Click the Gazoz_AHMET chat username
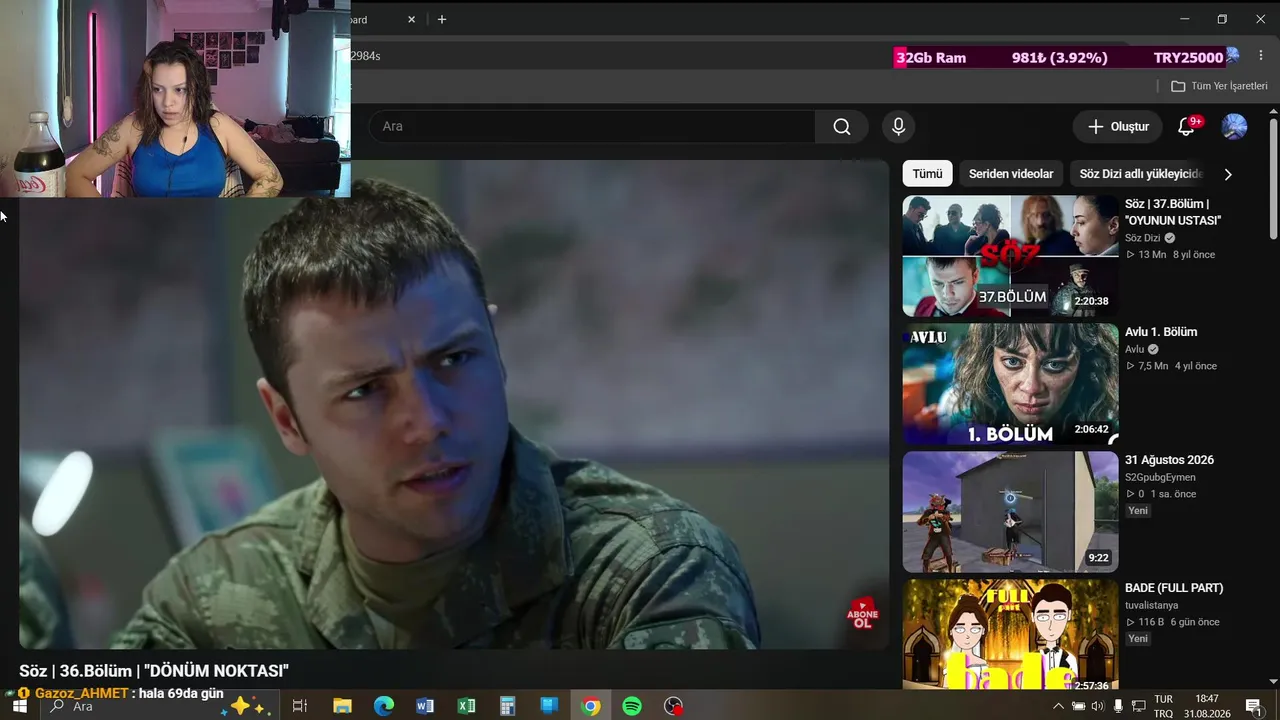 [81, 693]
